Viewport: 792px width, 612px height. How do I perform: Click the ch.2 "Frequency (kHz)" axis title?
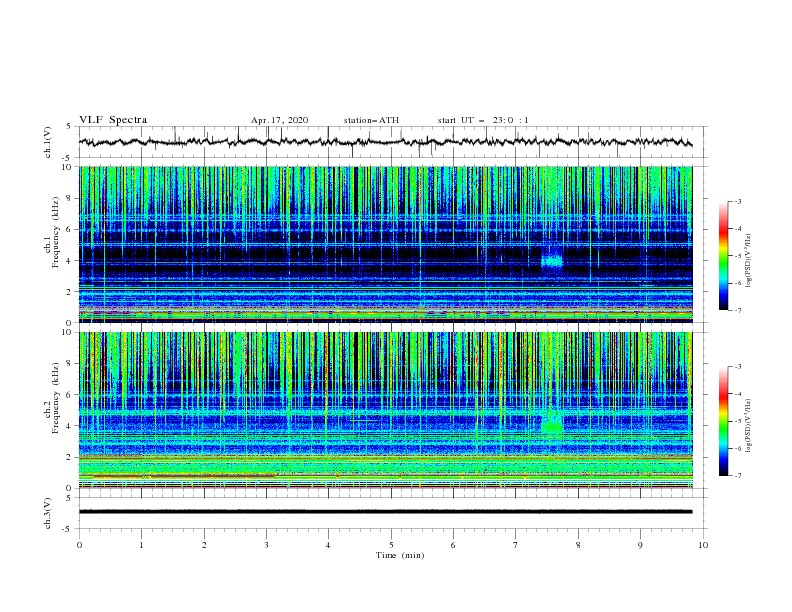[56, 398]
